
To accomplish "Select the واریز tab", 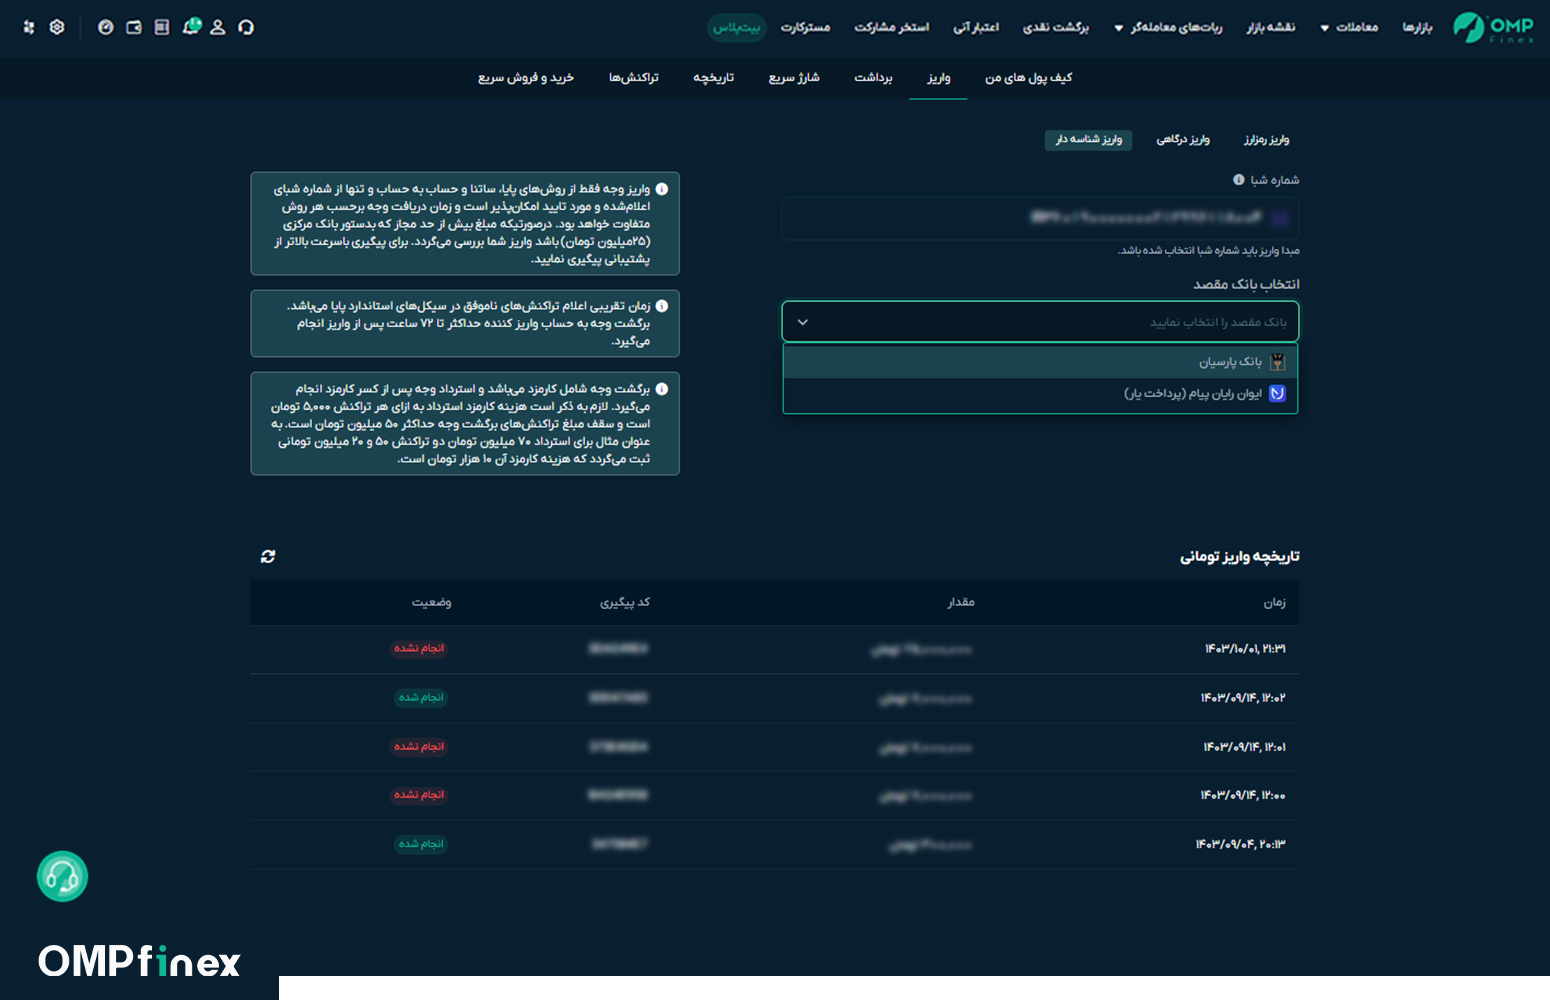I will [939, 77].
